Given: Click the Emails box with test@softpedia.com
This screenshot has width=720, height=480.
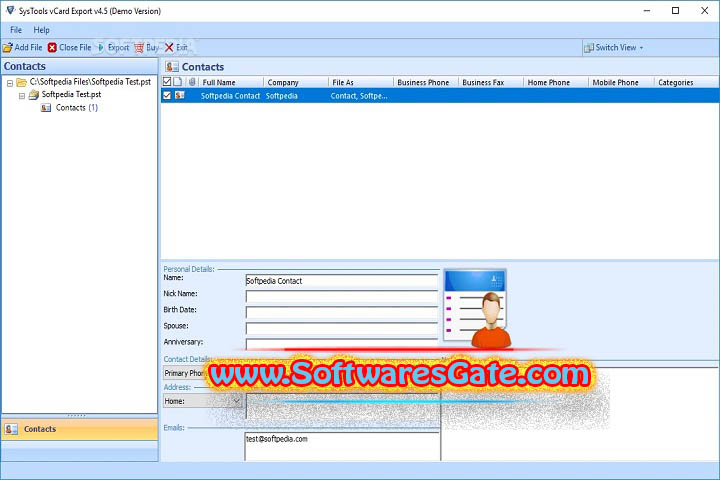Looking at the screenshot, I should click(x=343, y=446).
